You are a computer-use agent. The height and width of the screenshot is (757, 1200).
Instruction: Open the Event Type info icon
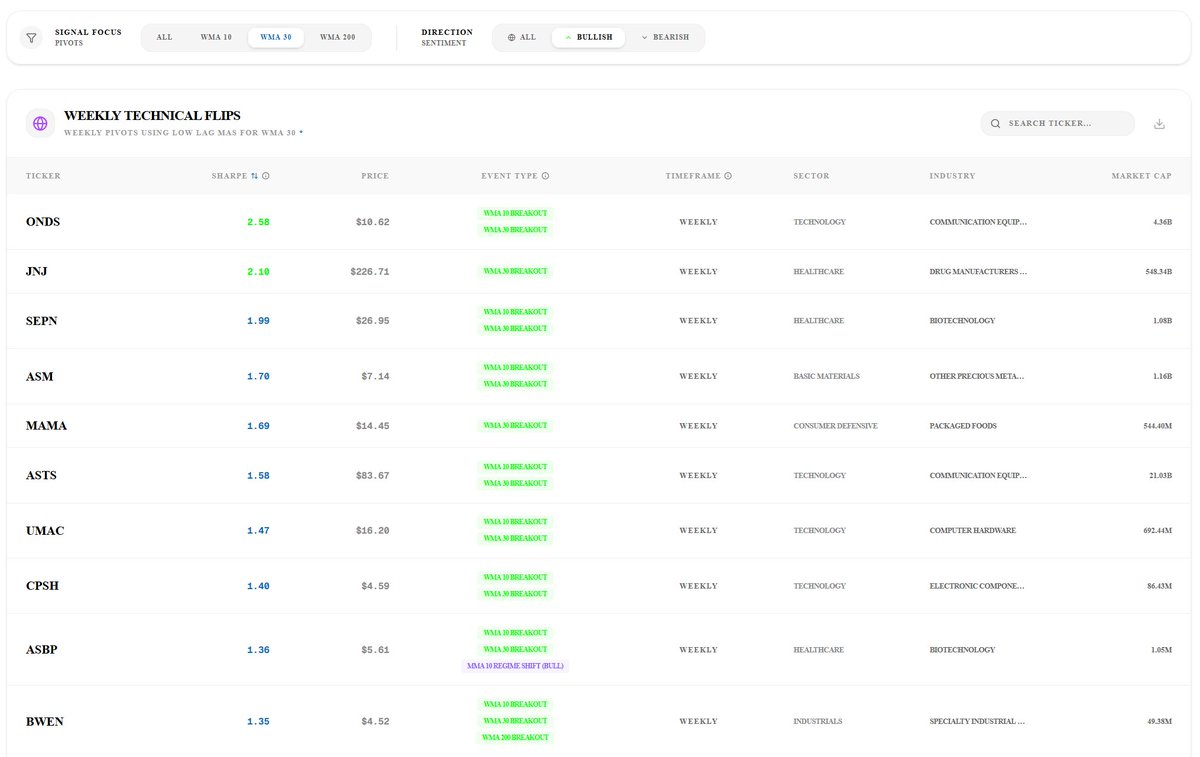545,176
